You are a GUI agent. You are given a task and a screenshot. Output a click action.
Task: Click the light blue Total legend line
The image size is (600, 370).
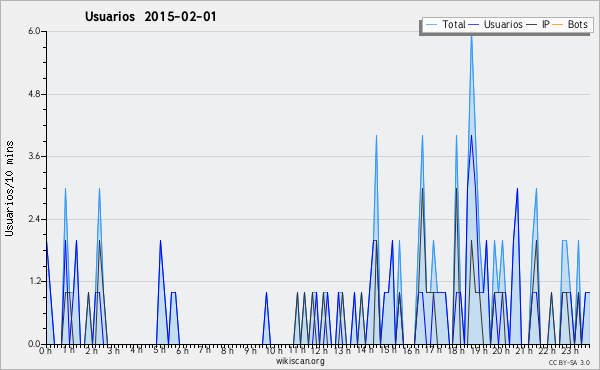pos(431,25)
